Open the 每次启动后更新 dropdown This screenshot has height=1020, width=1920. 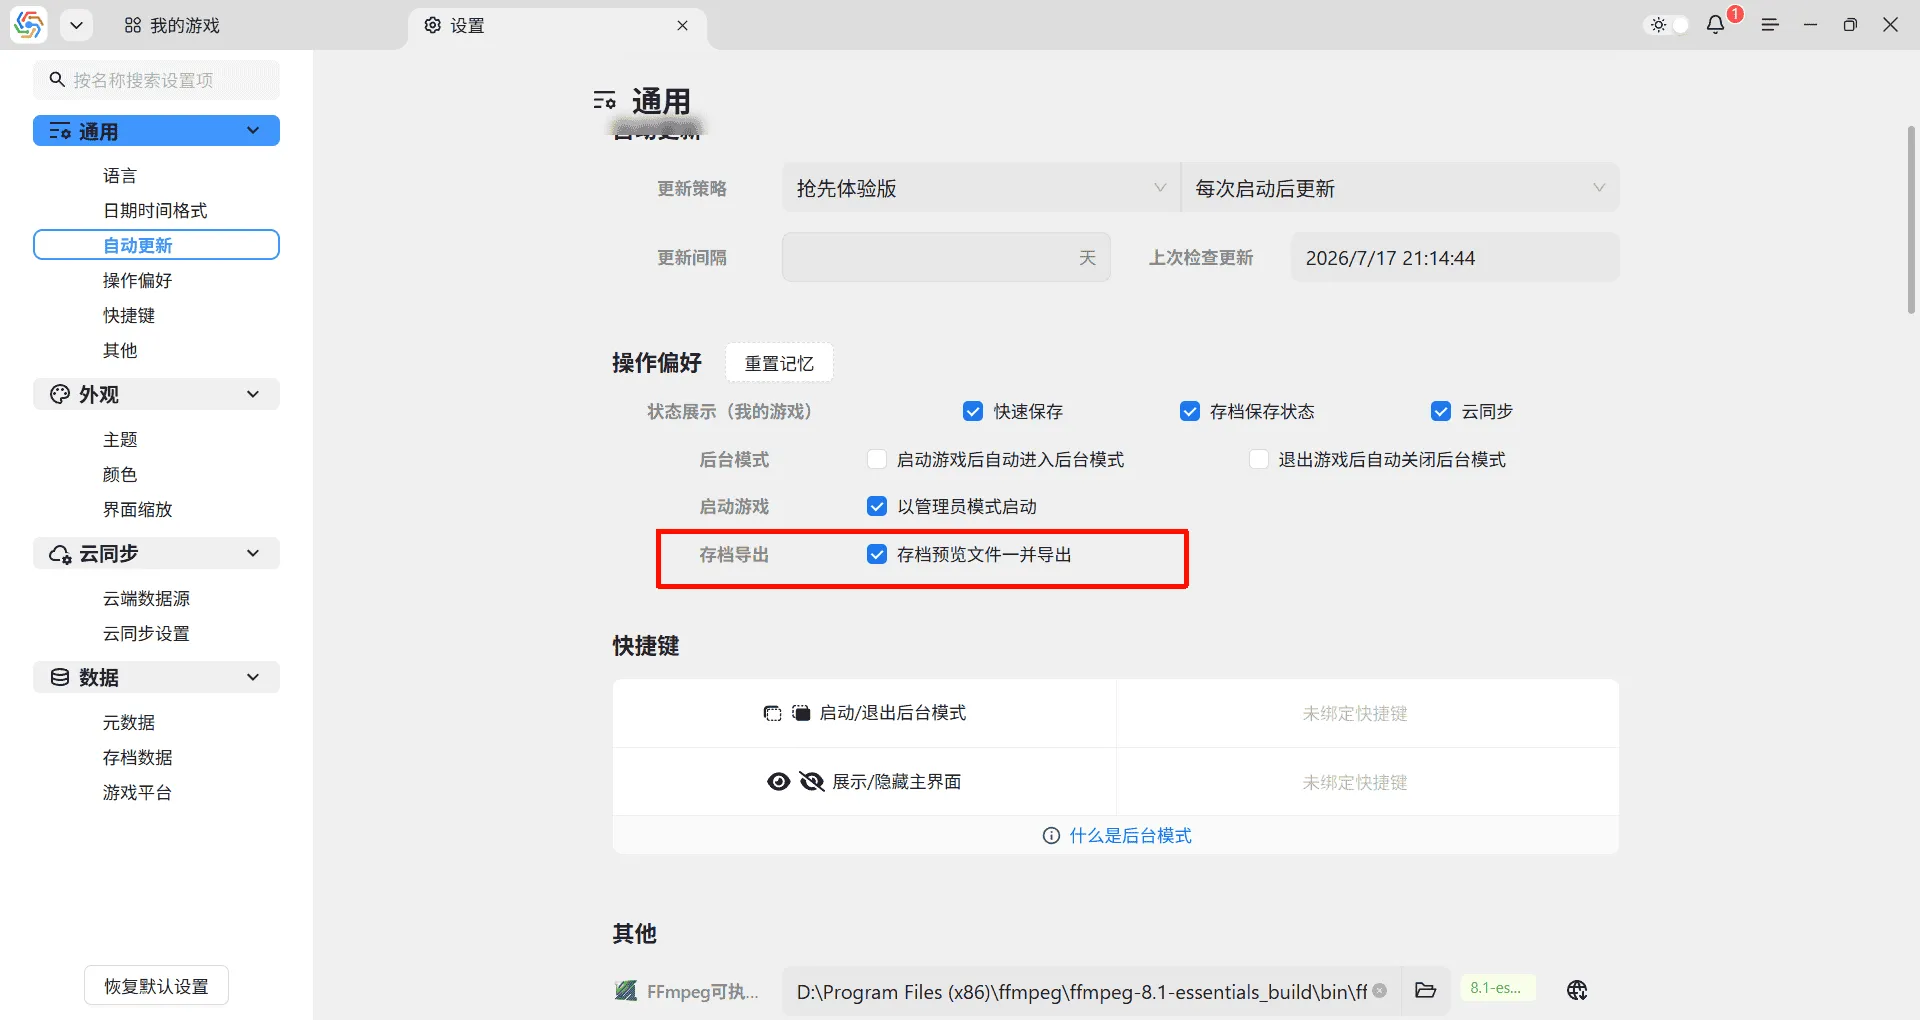pos(1400,188)
